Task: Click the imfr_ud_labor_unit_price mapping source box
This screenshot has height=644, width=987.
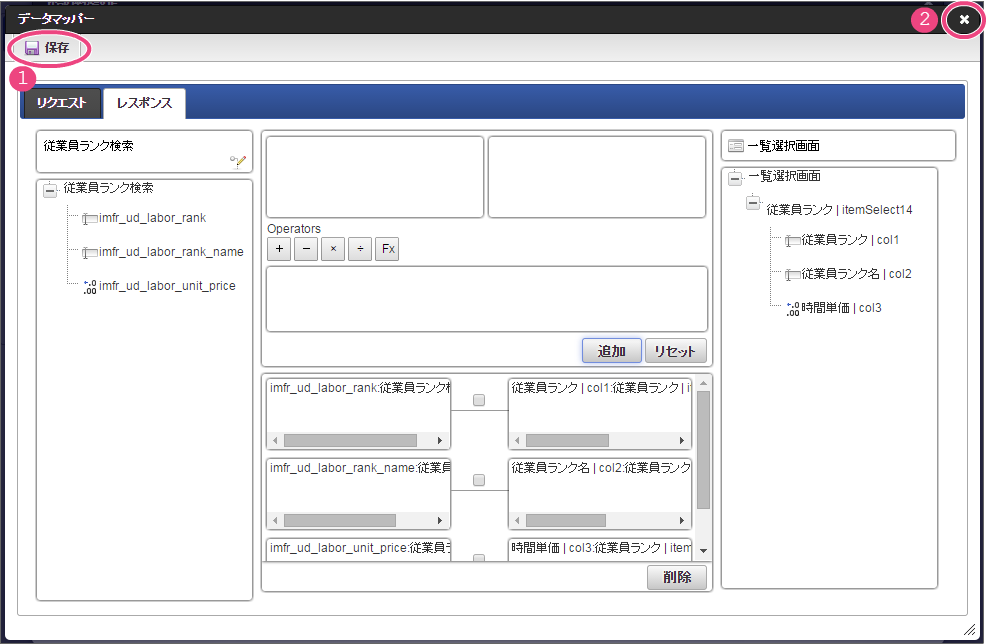Action: 359,549
